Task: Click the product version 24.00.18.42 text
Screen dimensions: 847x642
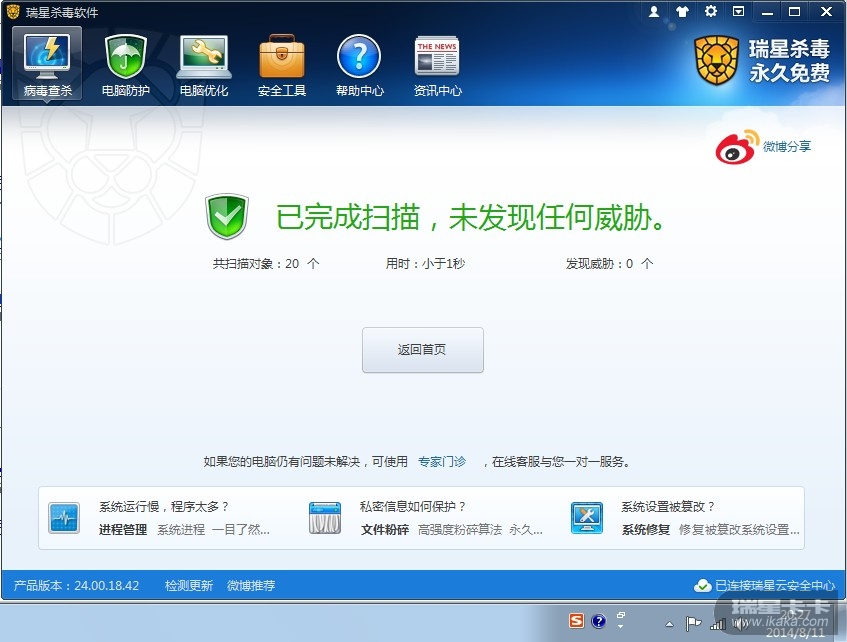Action: tap(76, 585)
